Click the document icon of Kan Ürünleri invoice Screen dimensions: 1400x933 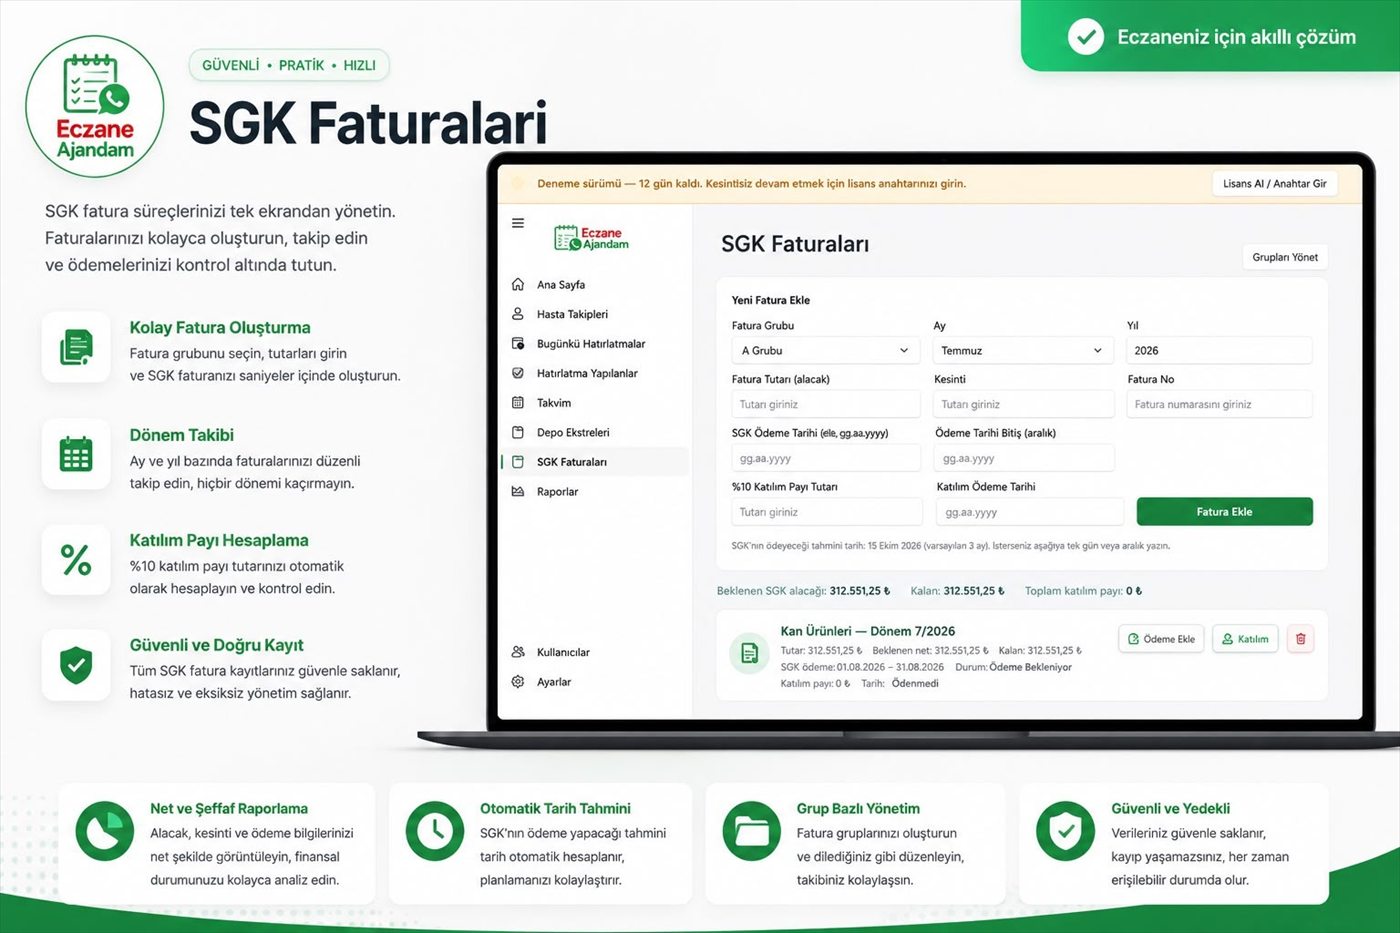(749, 654)
